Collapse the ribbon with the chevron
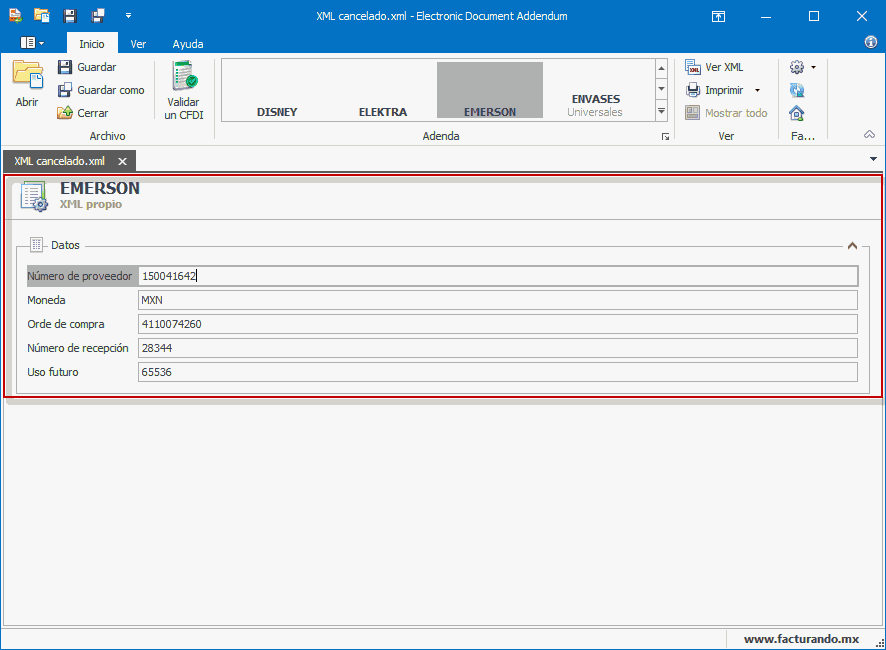The width and height of the screenshot is (886, 650). click(x=869, y=135)
